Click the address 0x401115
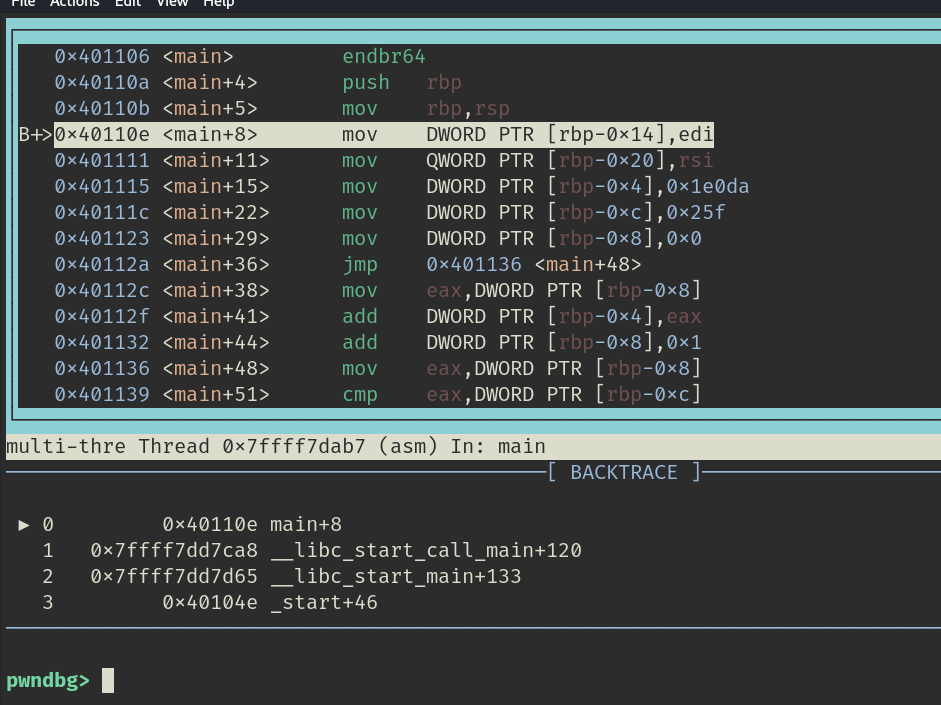 (101, 187)
